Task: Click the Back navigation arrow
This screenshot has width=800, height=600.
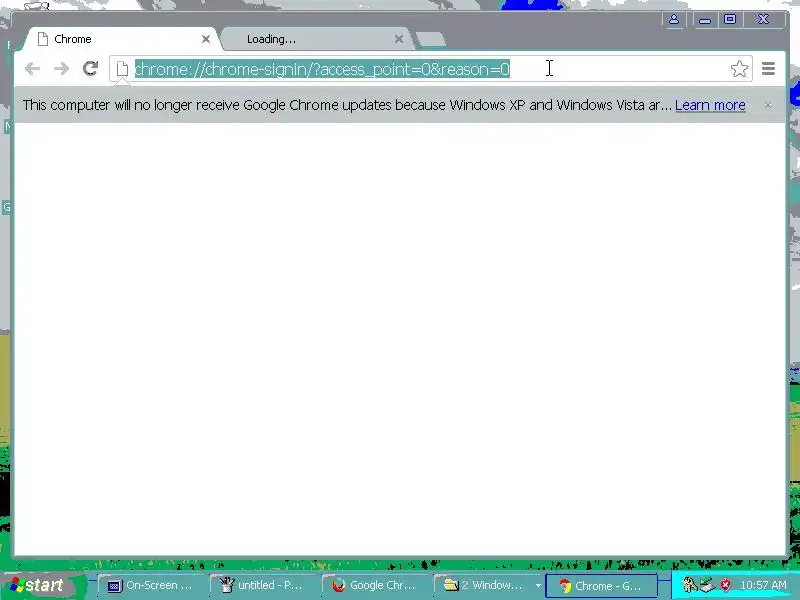Action: [x=32, y=69]
